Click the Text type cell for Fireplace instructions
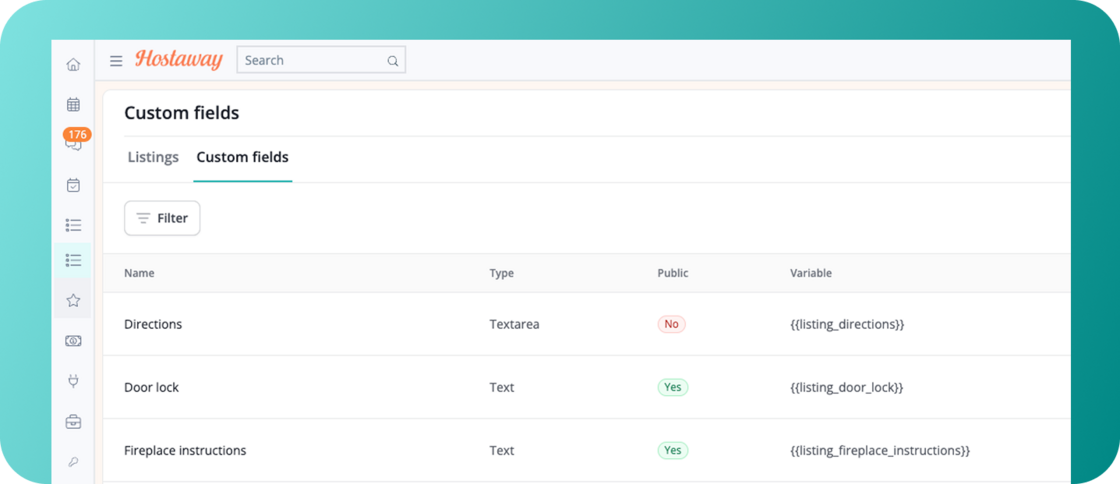Viewport: 1120px width, 484px height. point(501,450)
